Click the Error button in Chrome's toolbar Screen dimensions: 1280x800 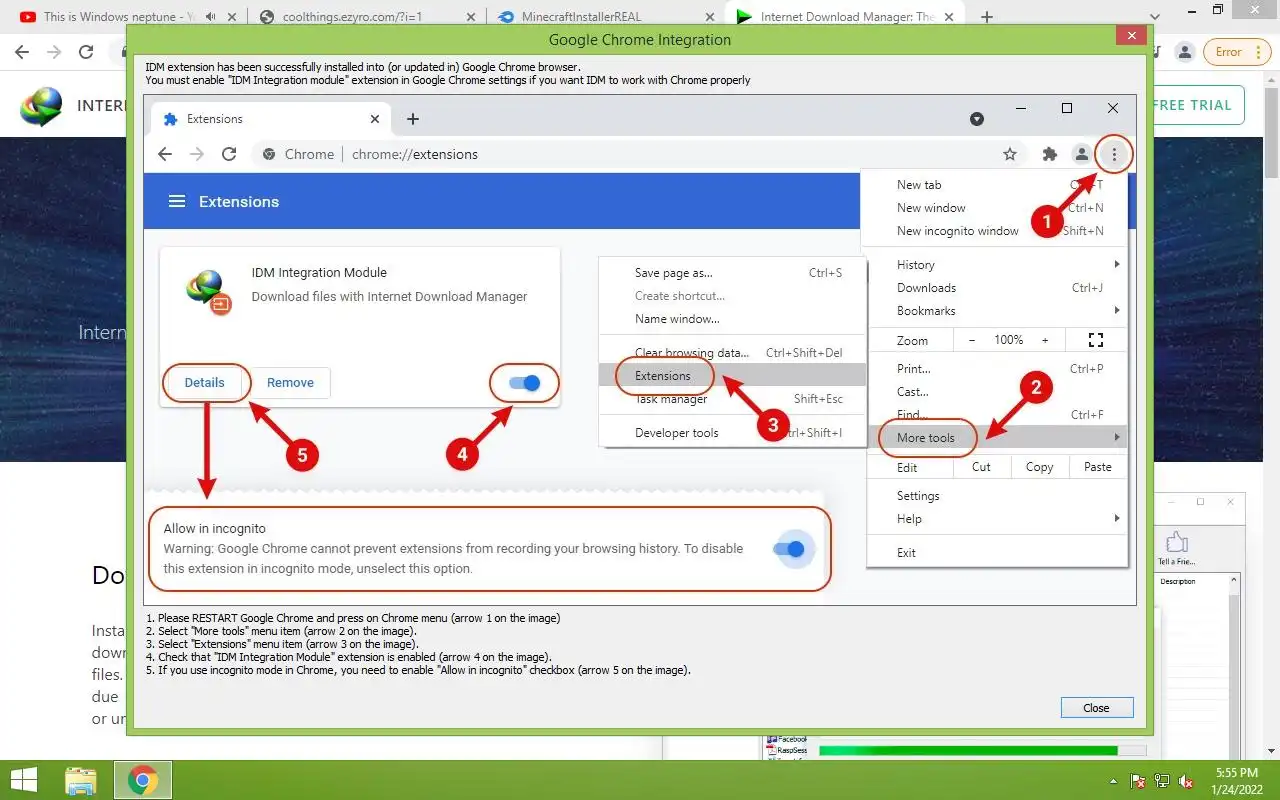pos(1228,52)
